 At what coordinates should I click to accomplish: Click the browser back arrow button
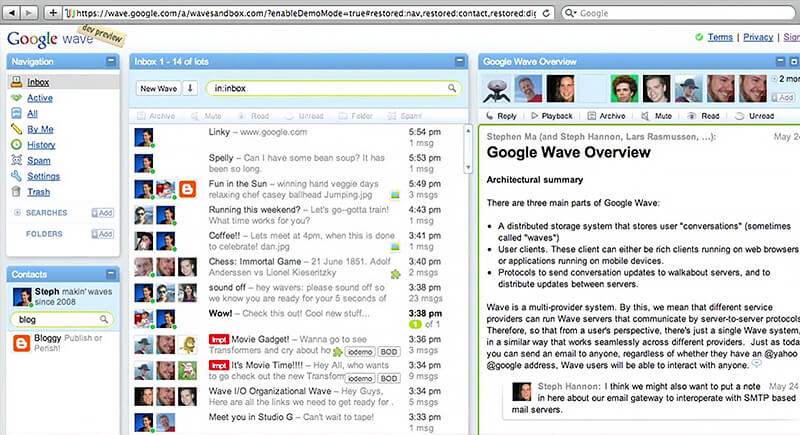tap(13, 13)
